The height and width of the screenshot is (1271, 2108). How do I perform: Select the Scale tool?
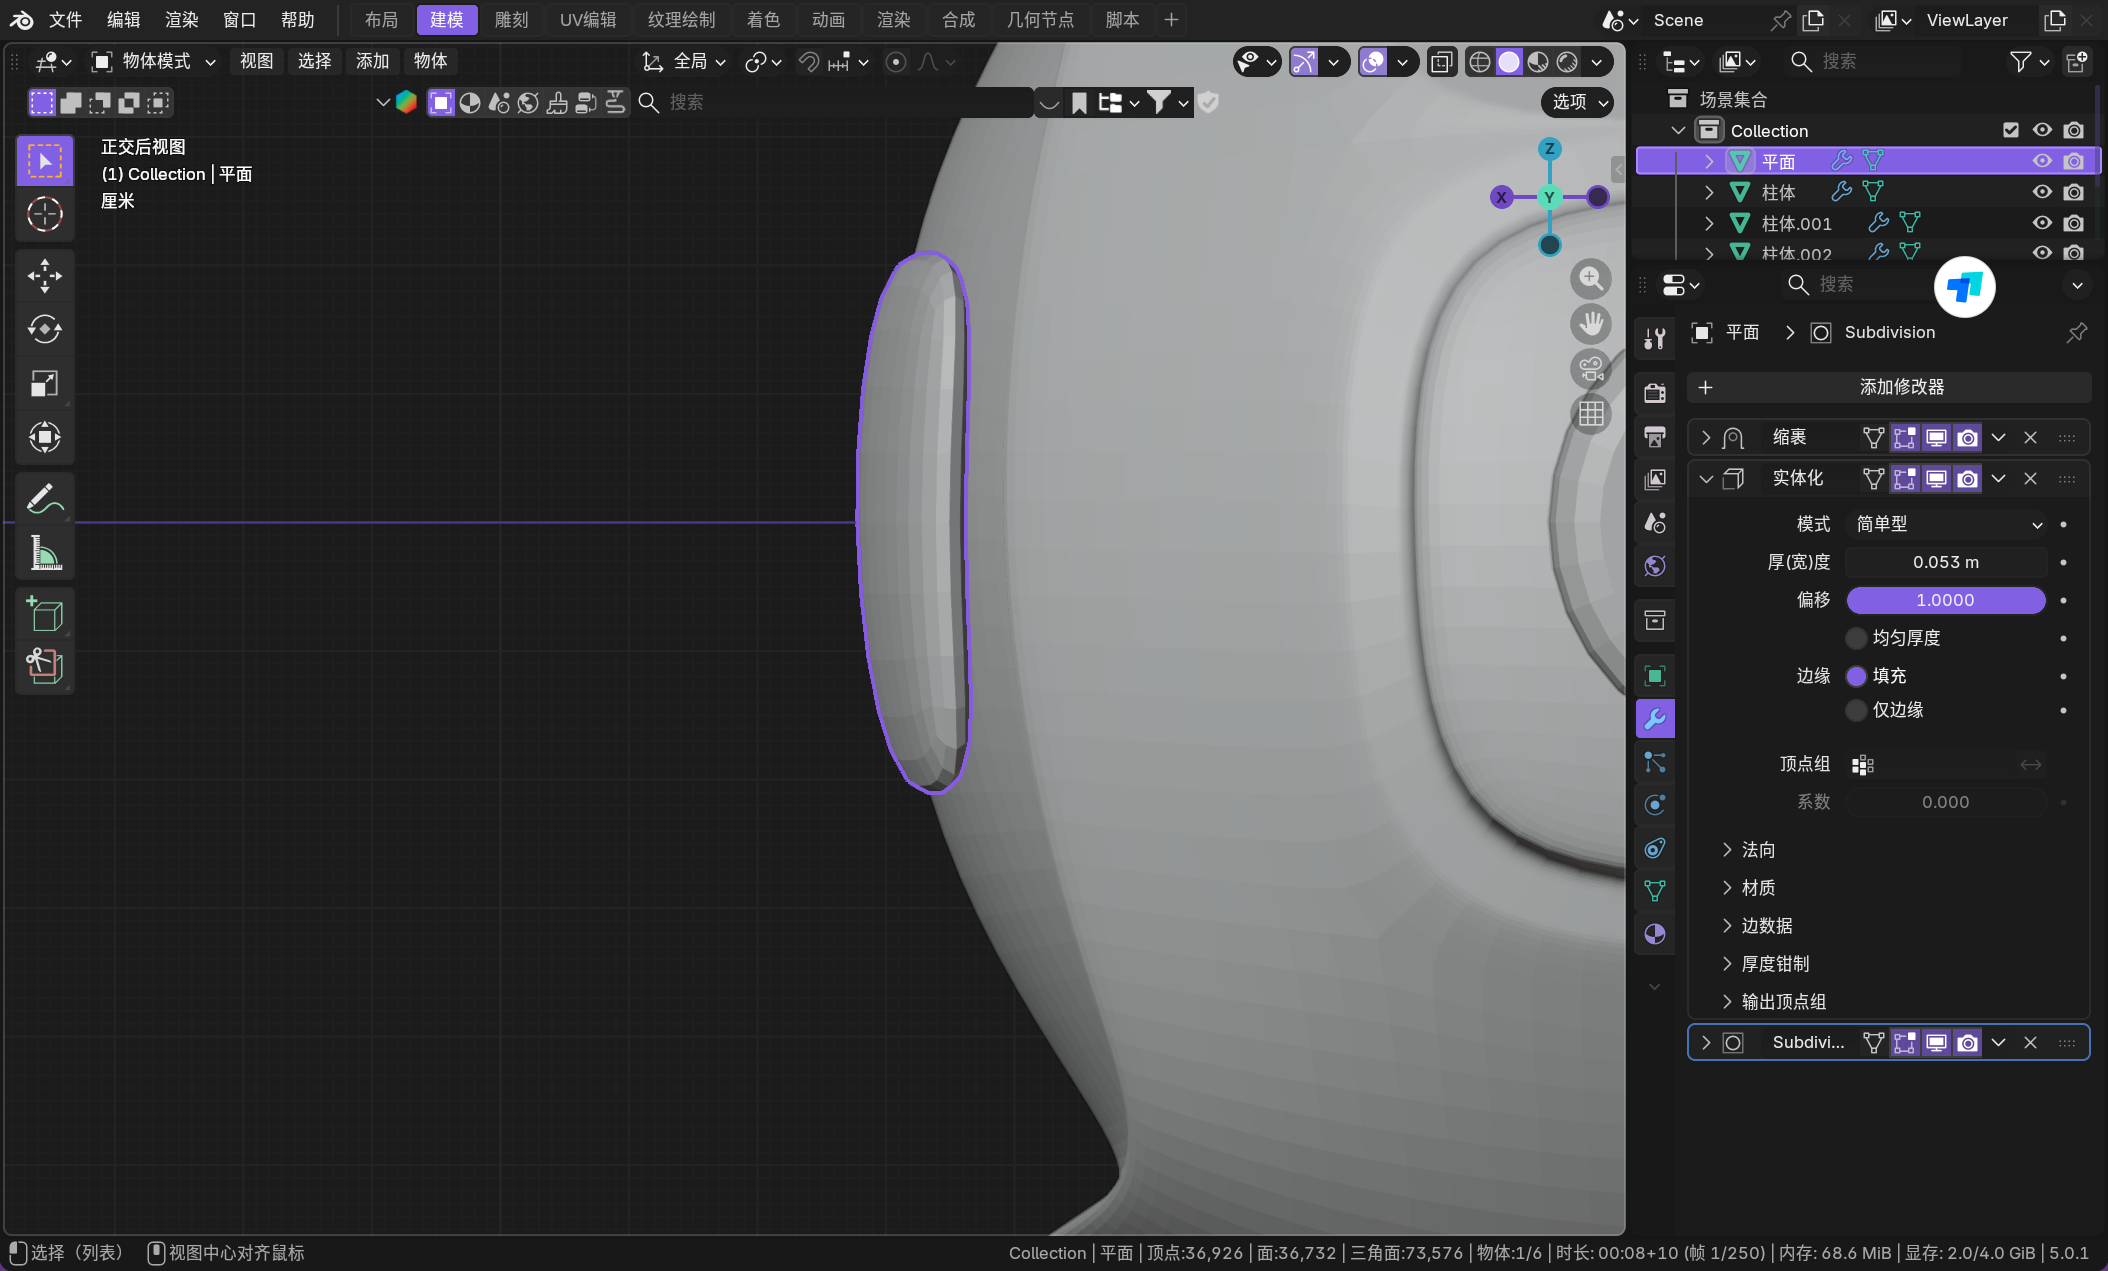pos(44,383)
